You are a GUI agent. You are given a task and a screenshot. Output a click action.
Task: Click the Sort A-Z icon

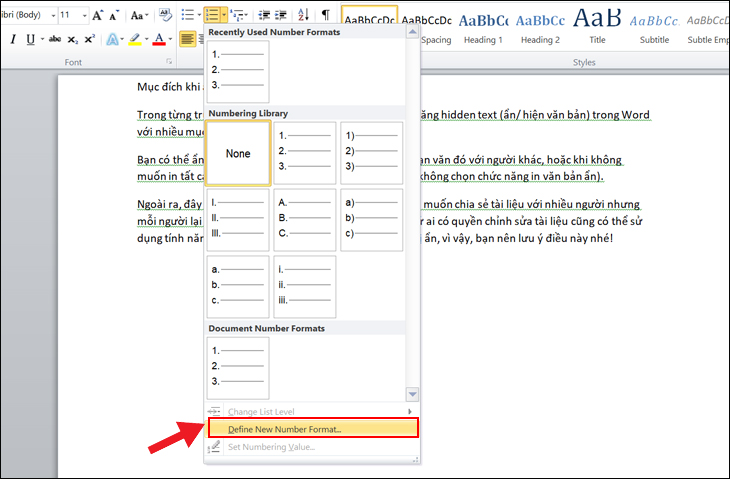[303, 15]
